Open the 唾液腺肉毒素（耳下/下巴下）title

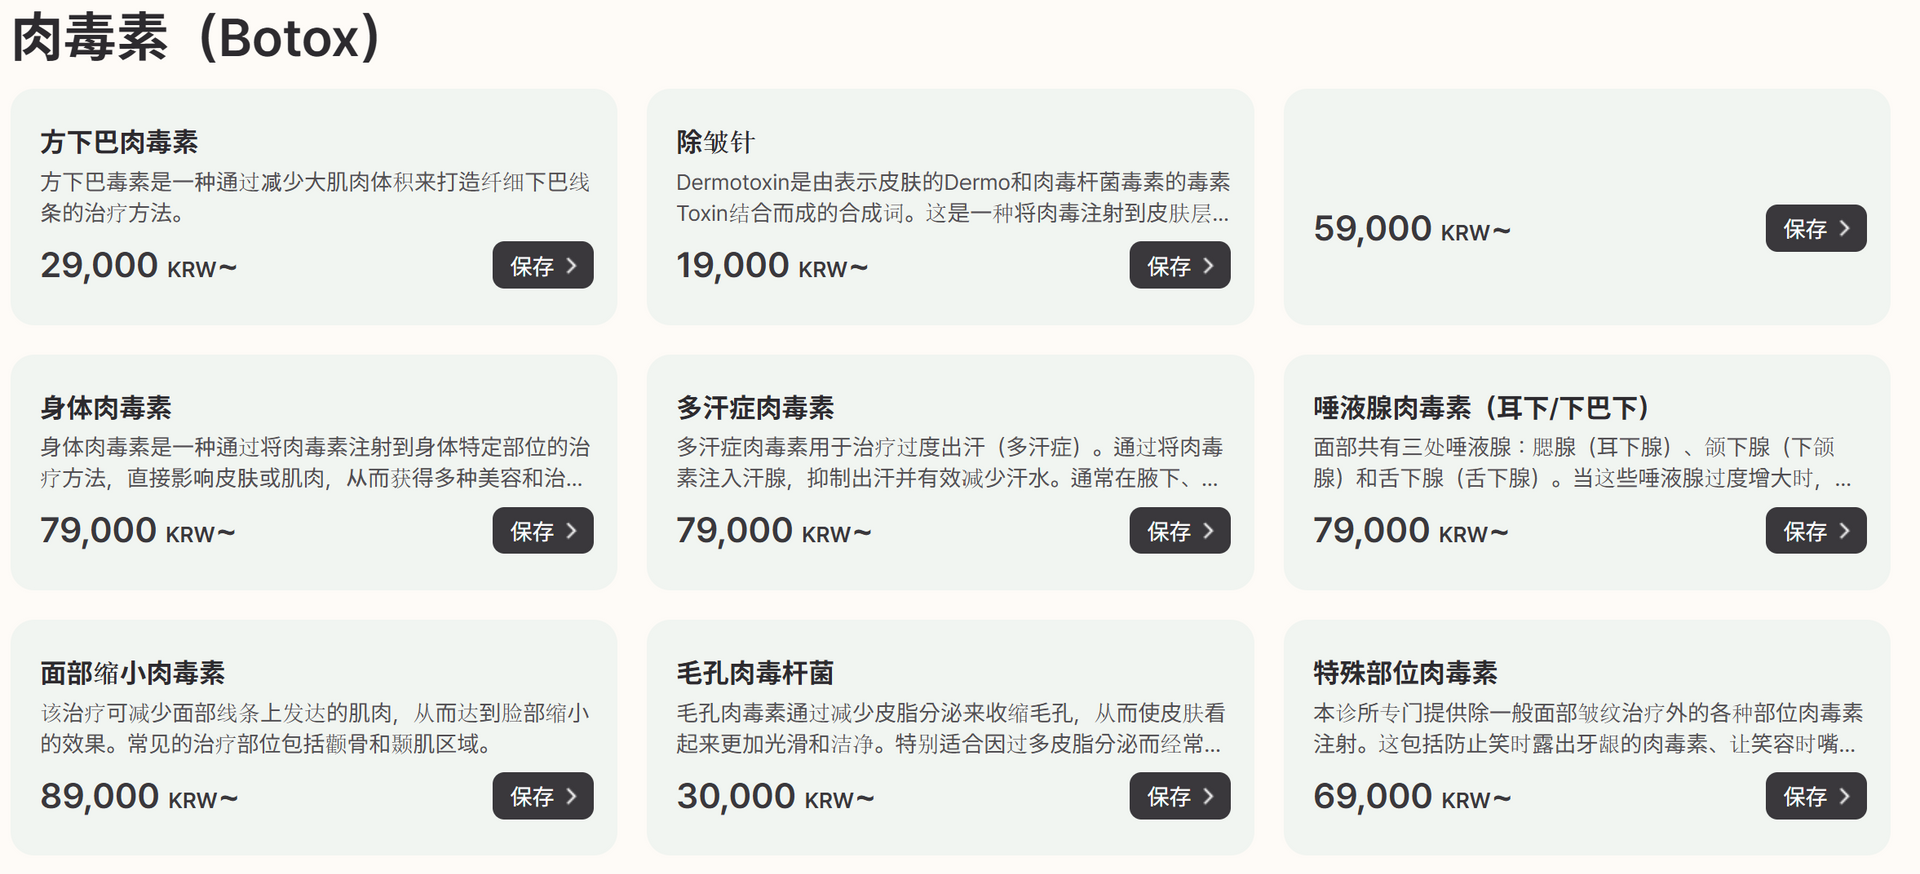click(x=1480, y=408)
